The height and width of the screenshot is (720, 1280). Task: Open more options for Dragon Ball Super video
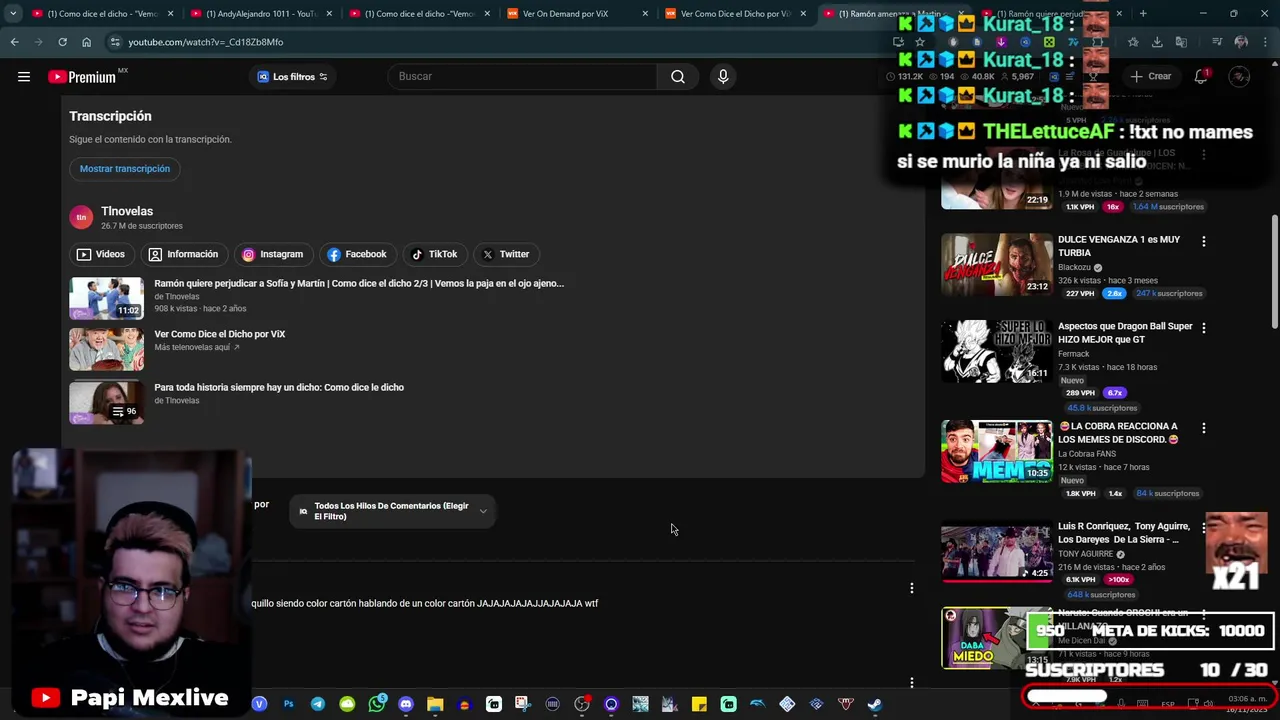tap(1204, 328)
